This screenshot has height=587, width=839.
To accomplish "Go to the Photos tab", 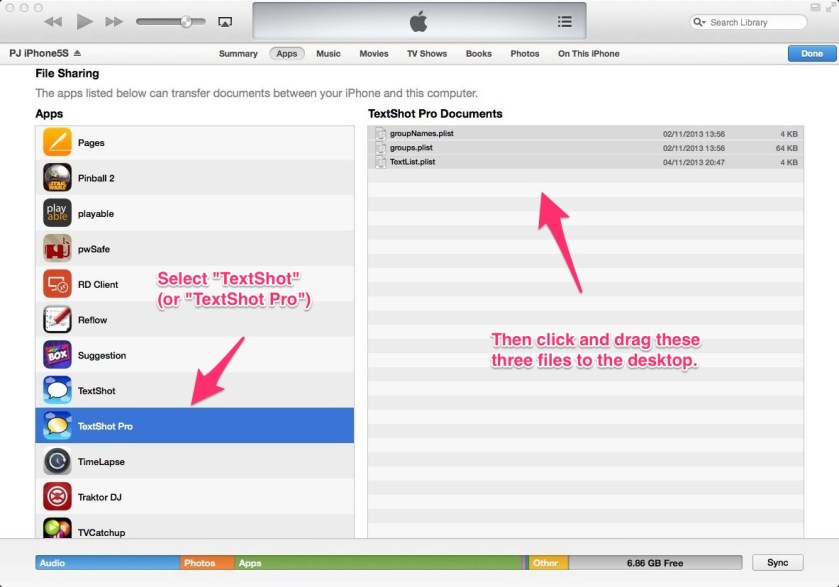I will point(524,54).
